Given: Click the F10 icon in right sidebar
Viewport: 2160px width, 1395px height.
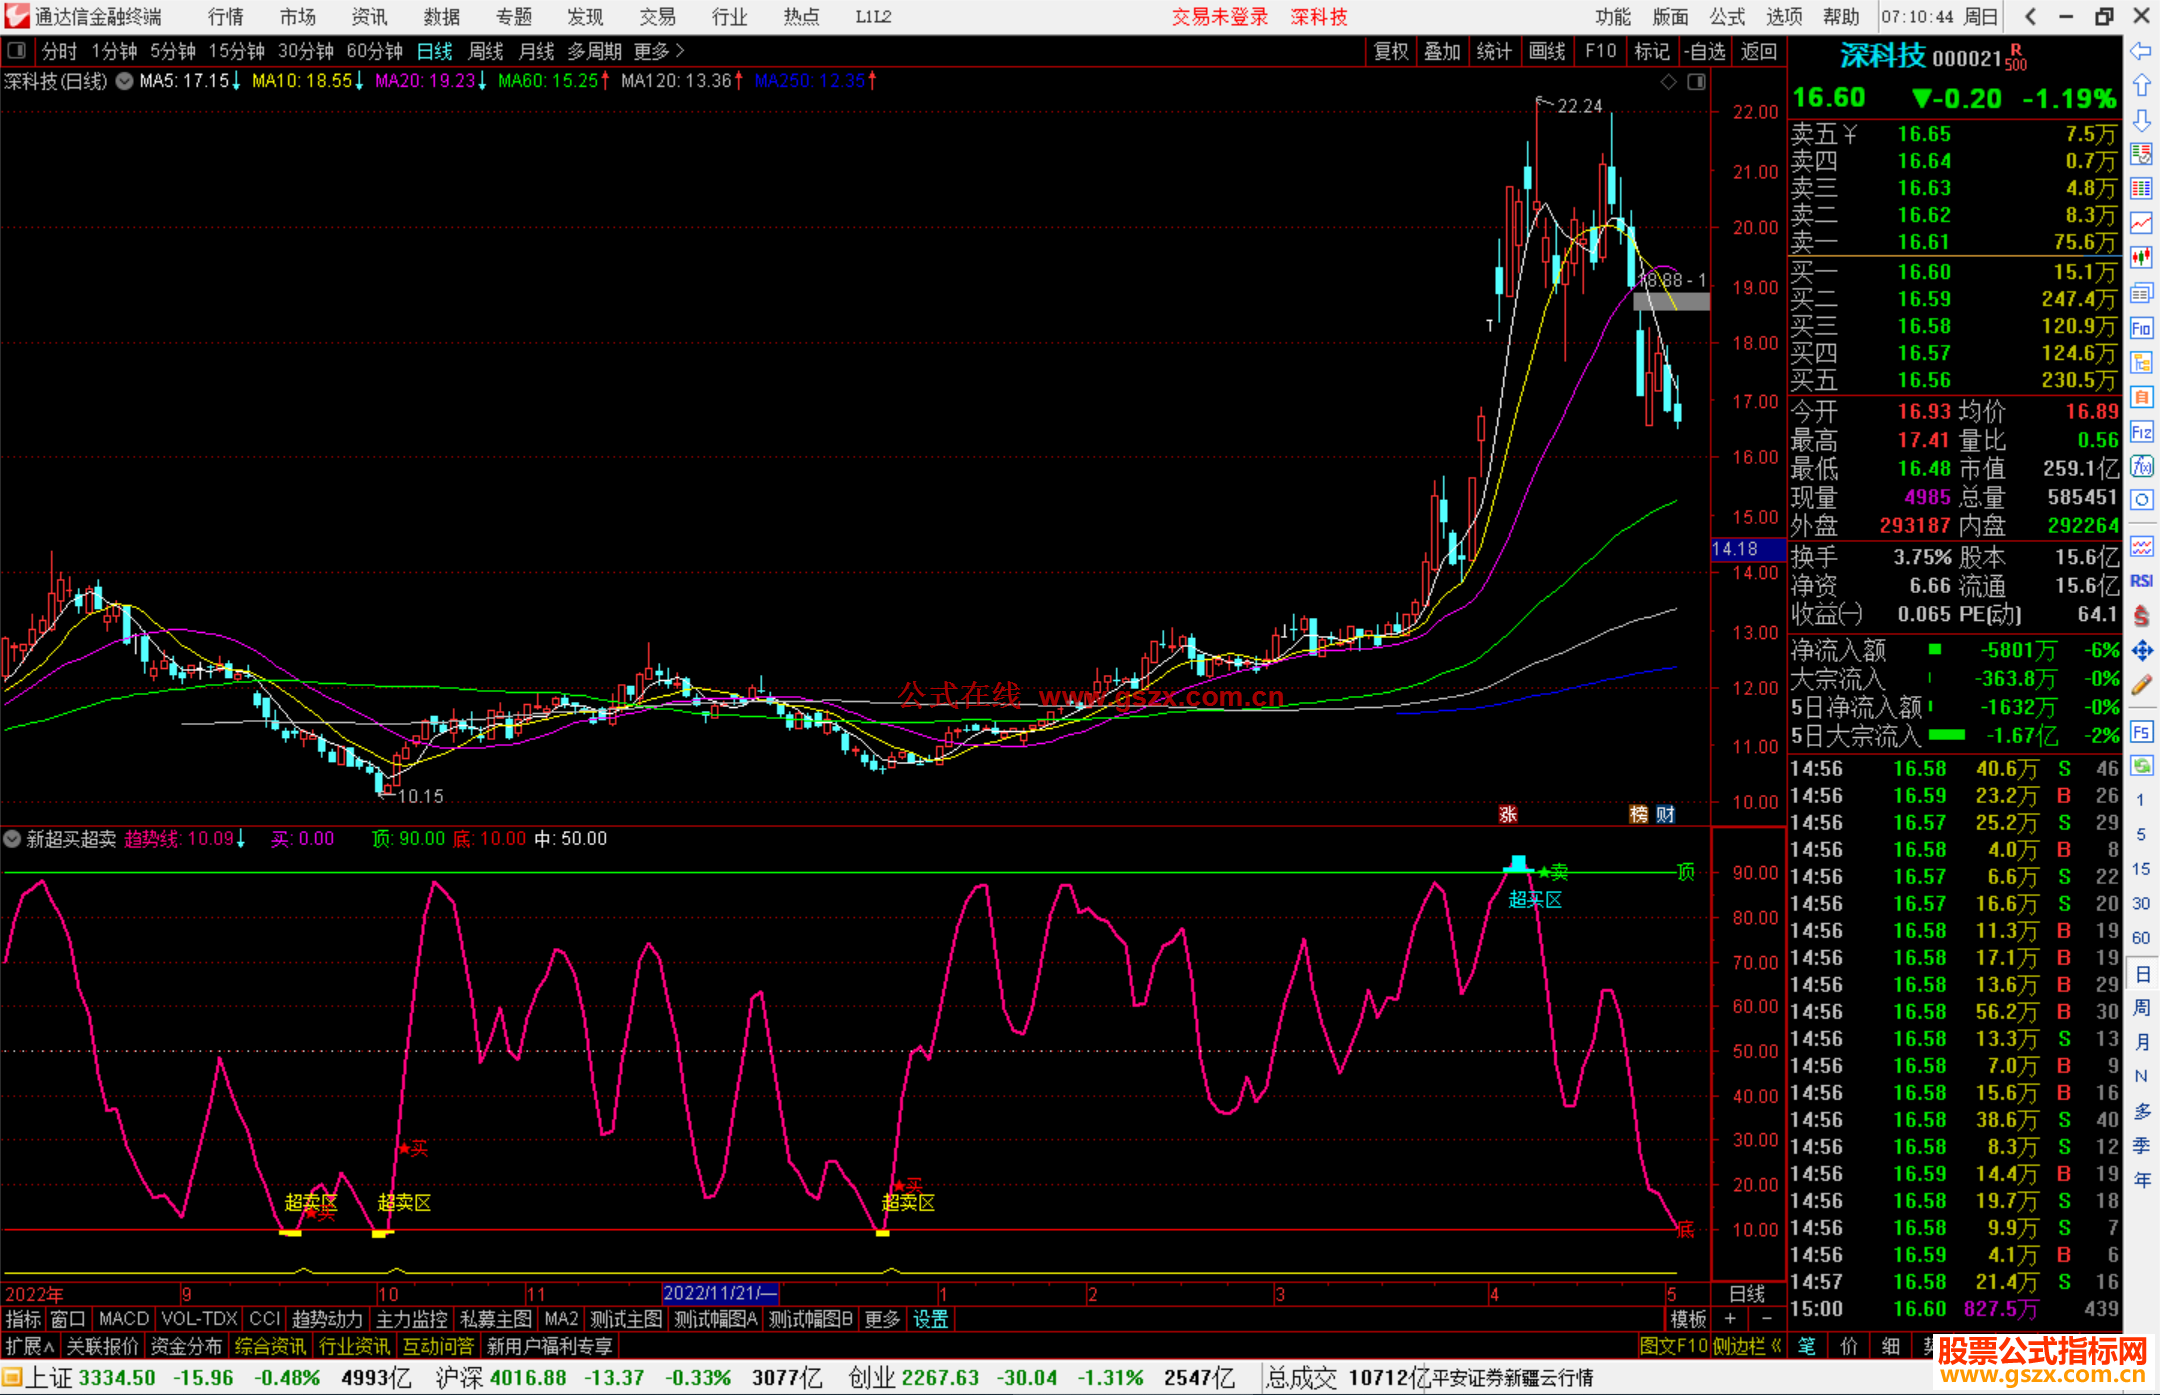Looking at the screenshot, I should (2141, 328).
